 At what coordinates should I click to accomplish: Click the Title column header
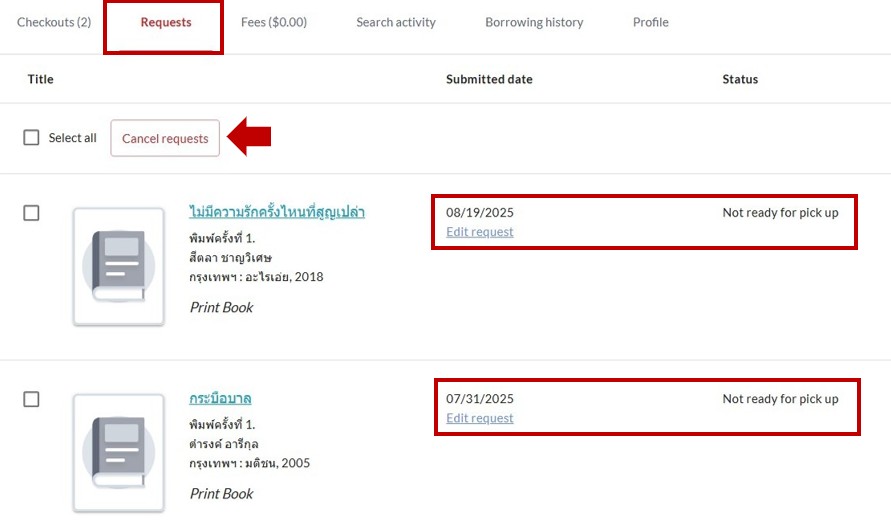point(41,79)
